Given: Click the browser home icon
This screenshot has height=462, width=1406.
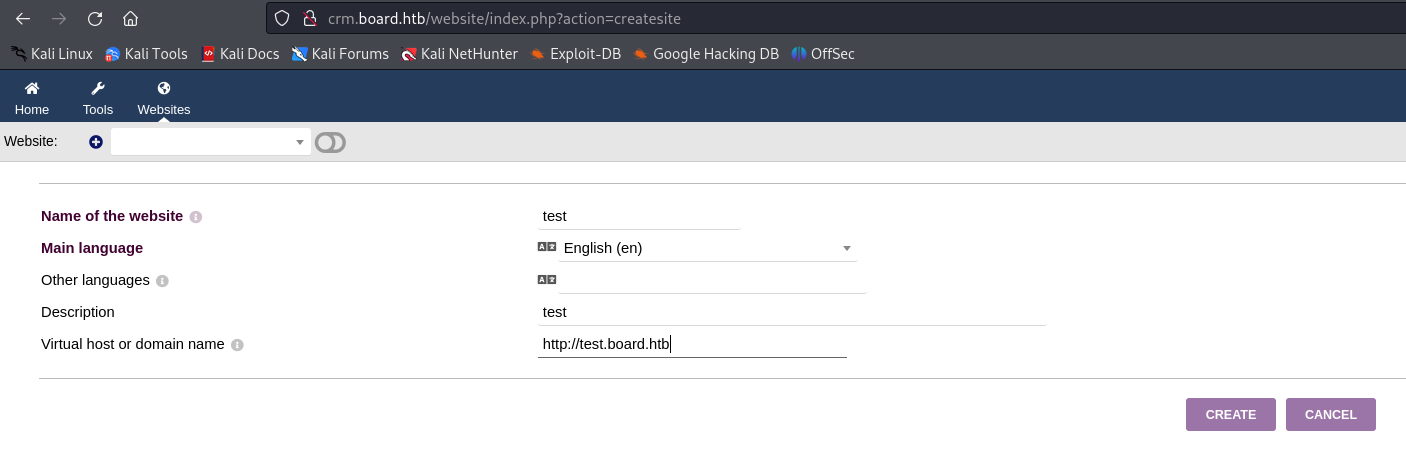Looking at the screenshot, I should coord(130,18).
